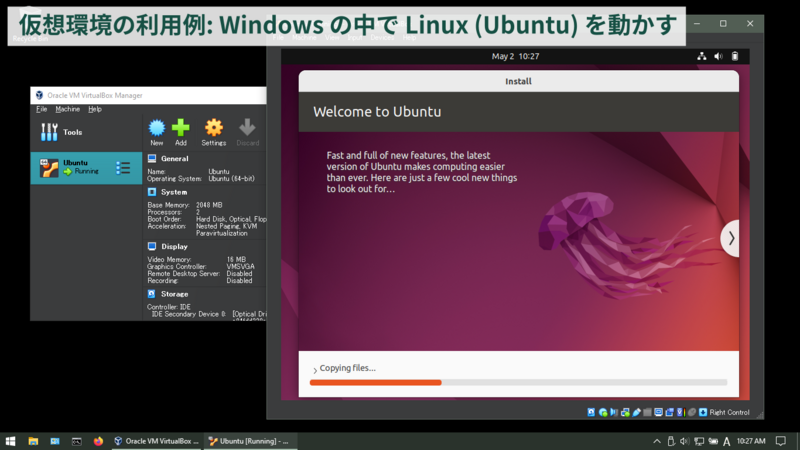Open the list menu icon beside Ubuntu VM
This screenshot has height=450, width=800.
(x=123, y=168)
